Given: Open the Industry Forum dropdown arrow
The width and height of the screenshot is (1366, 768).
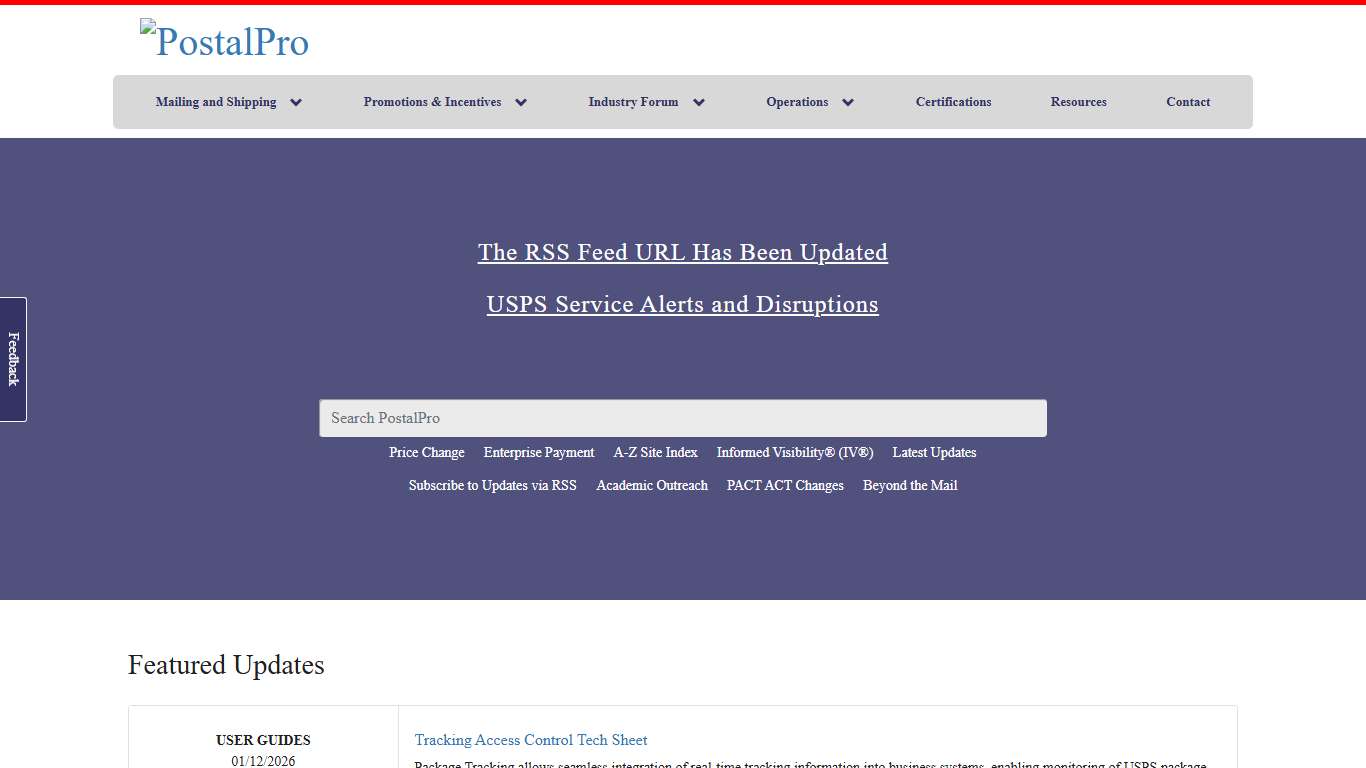Looking at the screenshot, I should 699,102.
